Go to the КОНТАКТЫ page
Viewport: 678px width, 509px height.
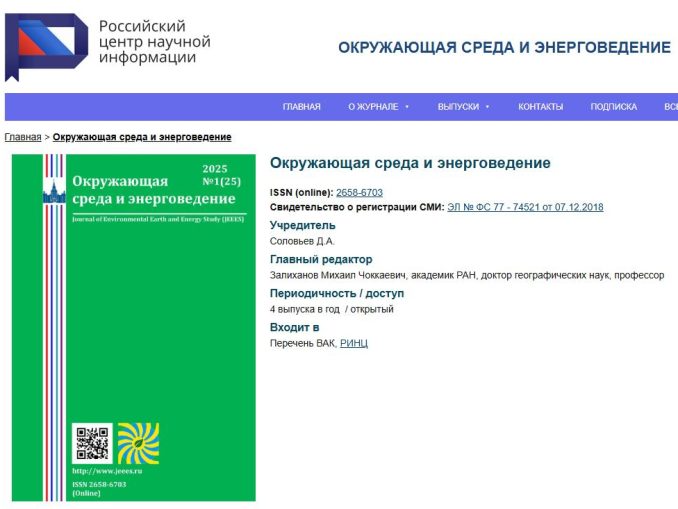click(540, 107)
